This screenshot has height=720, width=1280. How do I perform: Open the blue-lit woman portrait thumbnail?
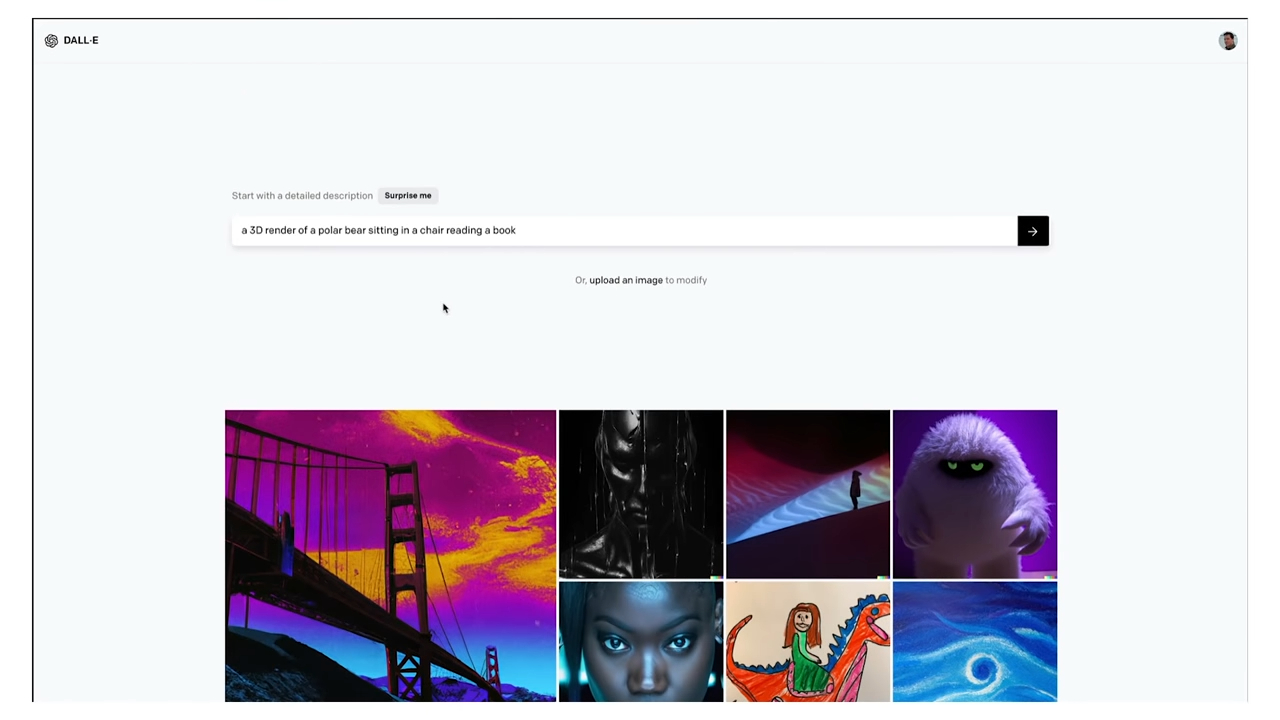[641, 642]
